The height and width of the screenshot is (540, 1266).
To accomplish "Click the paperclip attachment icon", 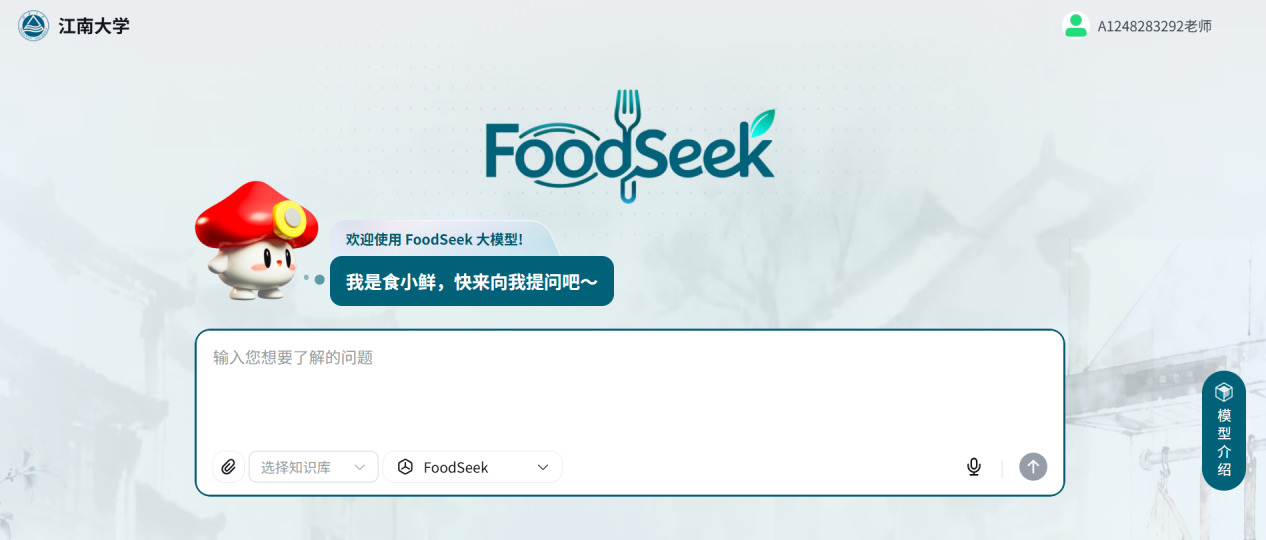I will (229, 467).
